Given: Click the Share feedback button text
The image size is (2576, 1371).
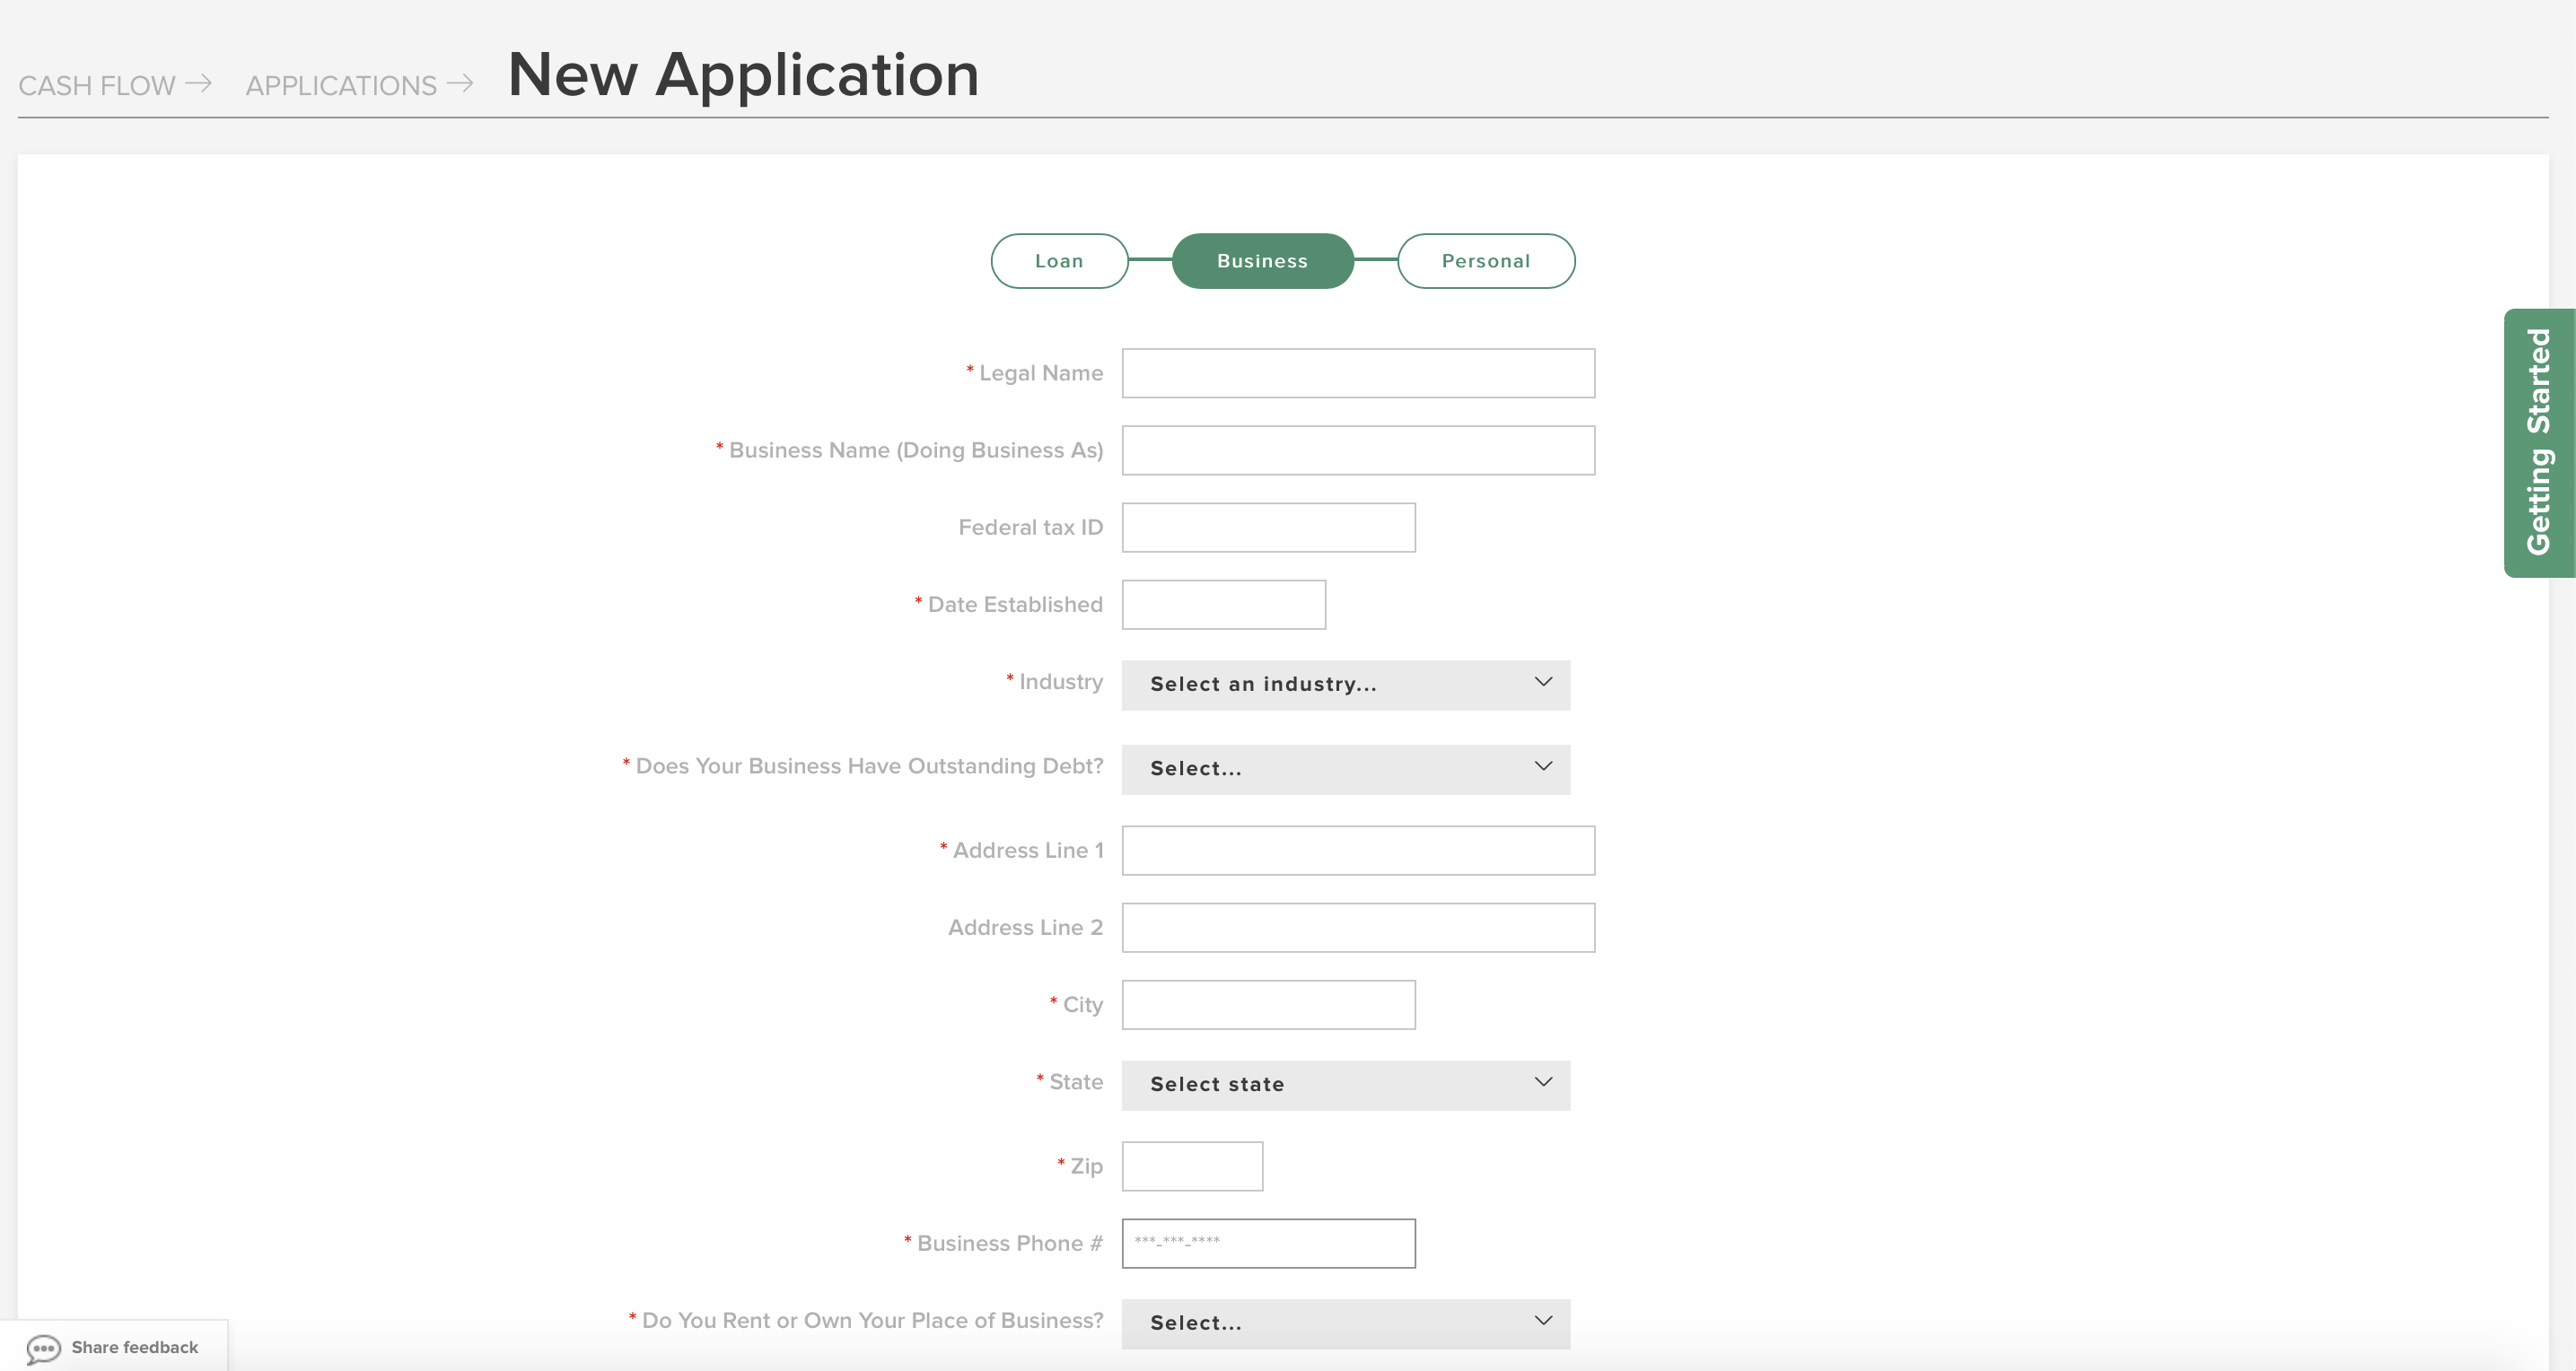Looking at the screenshot, I should pos(135,1347).
